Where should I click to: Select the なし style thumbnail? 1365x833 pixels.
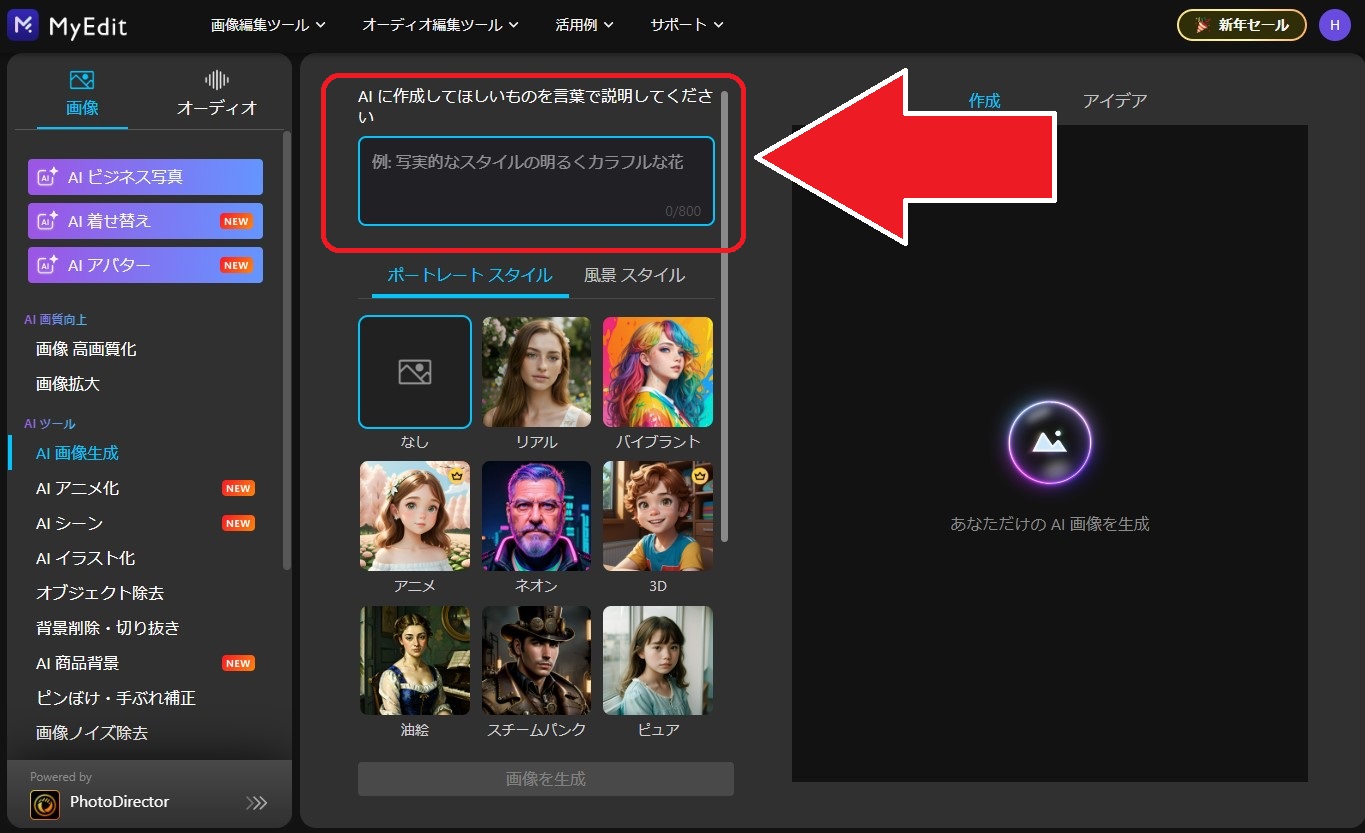(x=415, y=372)
